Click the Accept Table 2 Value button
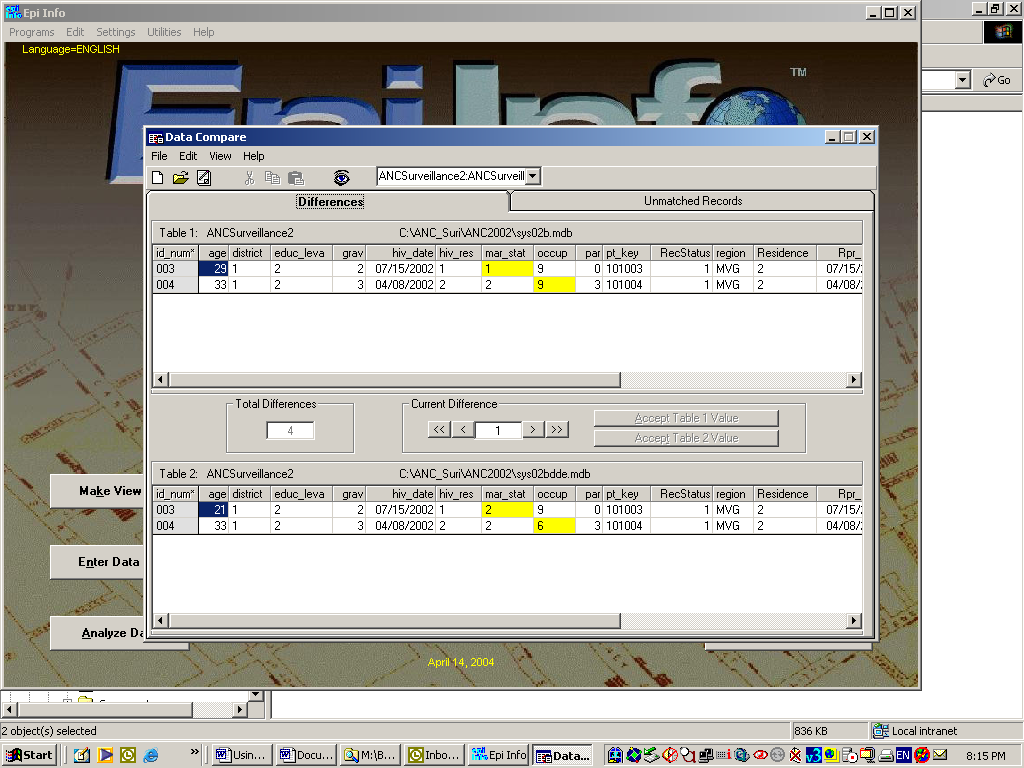Screen dimensions: 1024x768 pyautogui.click(x=686, y=438)
